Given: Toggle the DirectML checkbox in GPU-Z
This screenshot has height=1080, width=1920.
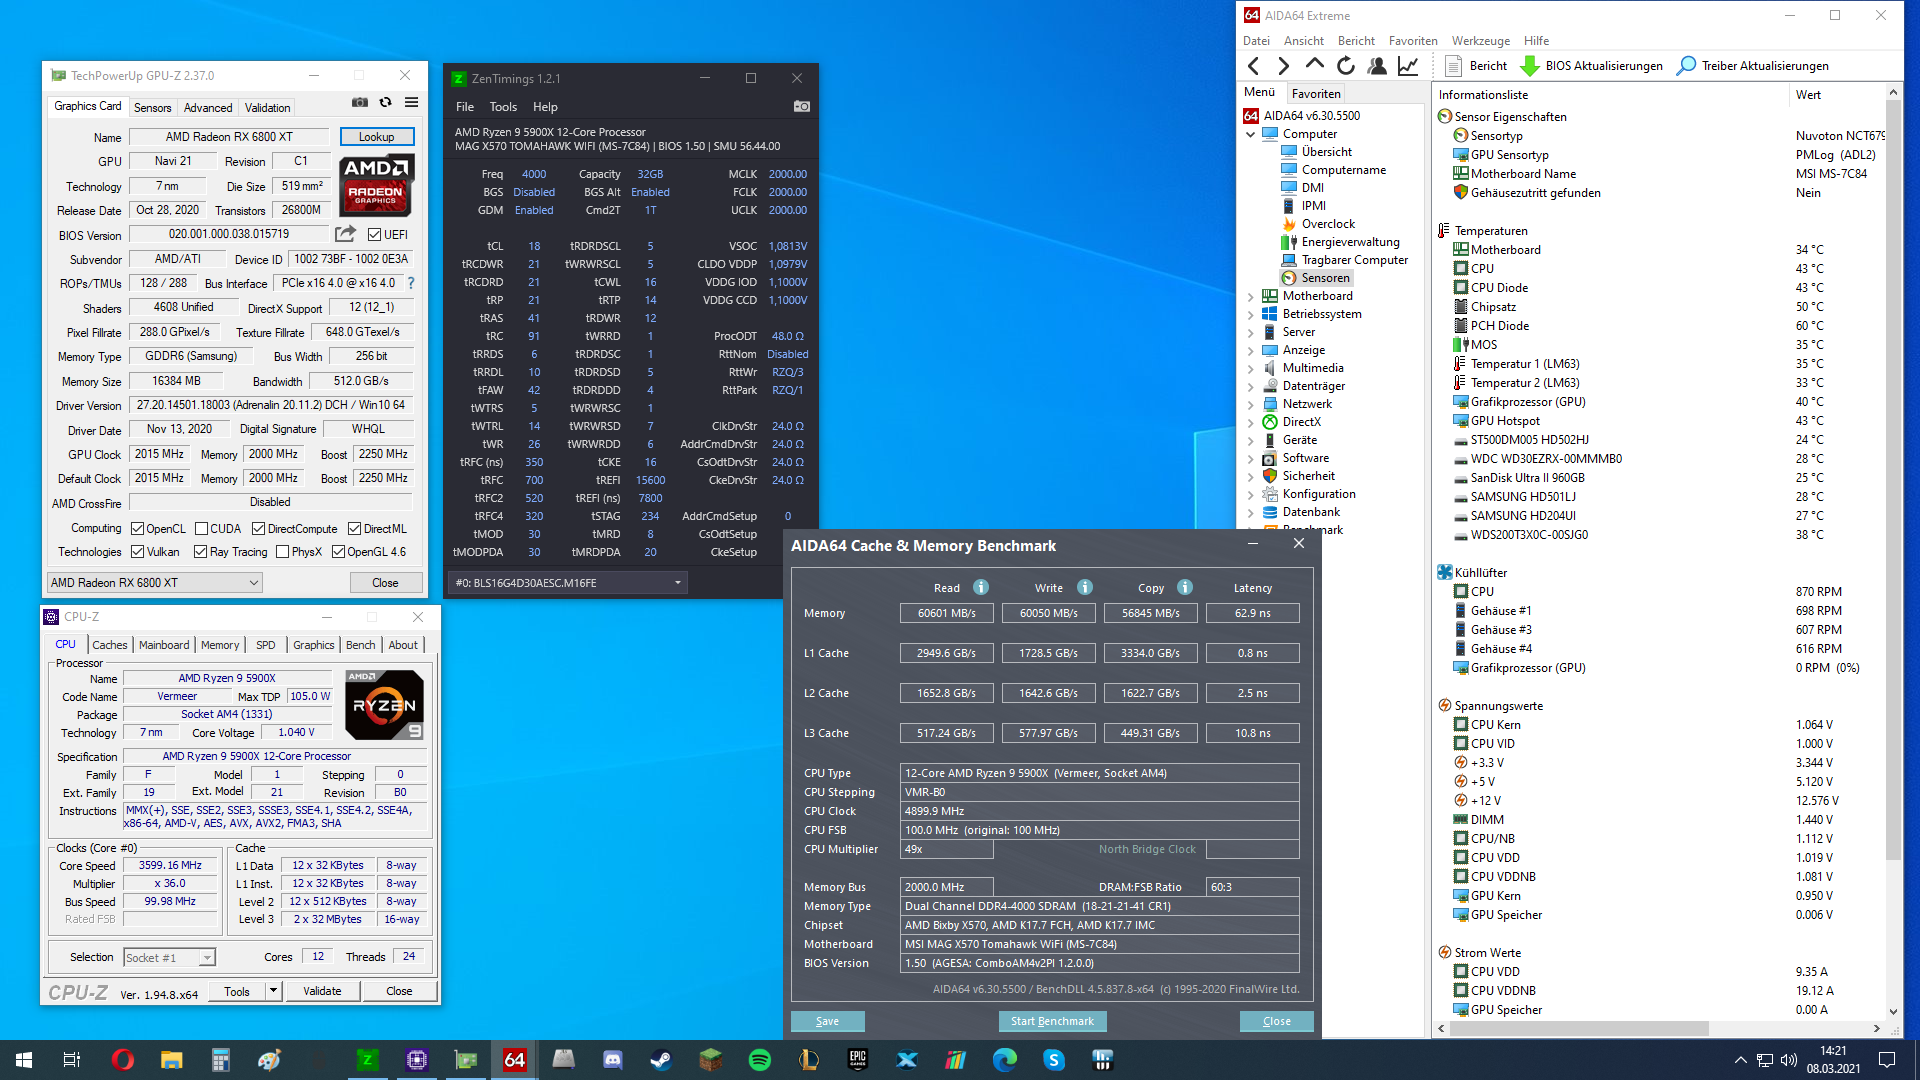Looking at the screenshot, I should coord(354,529).
